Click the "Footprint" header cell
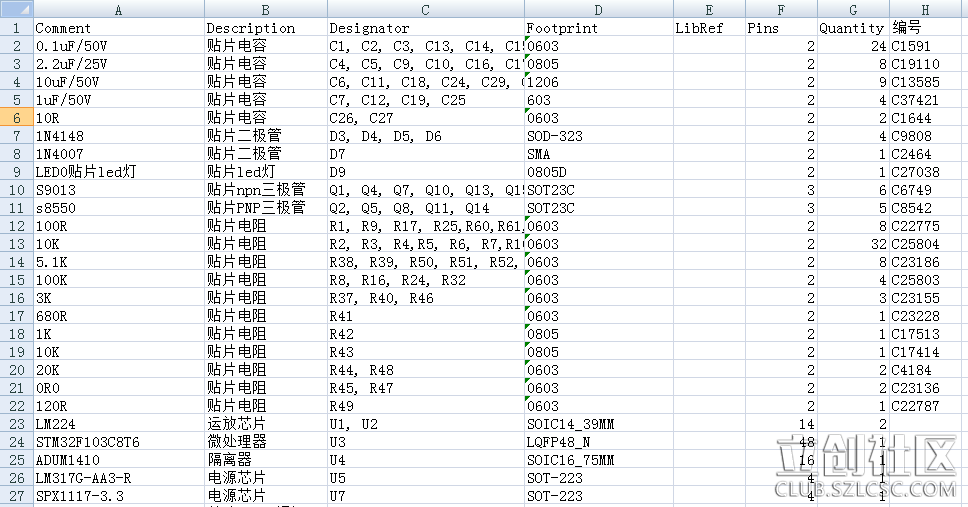 [597, 28]
